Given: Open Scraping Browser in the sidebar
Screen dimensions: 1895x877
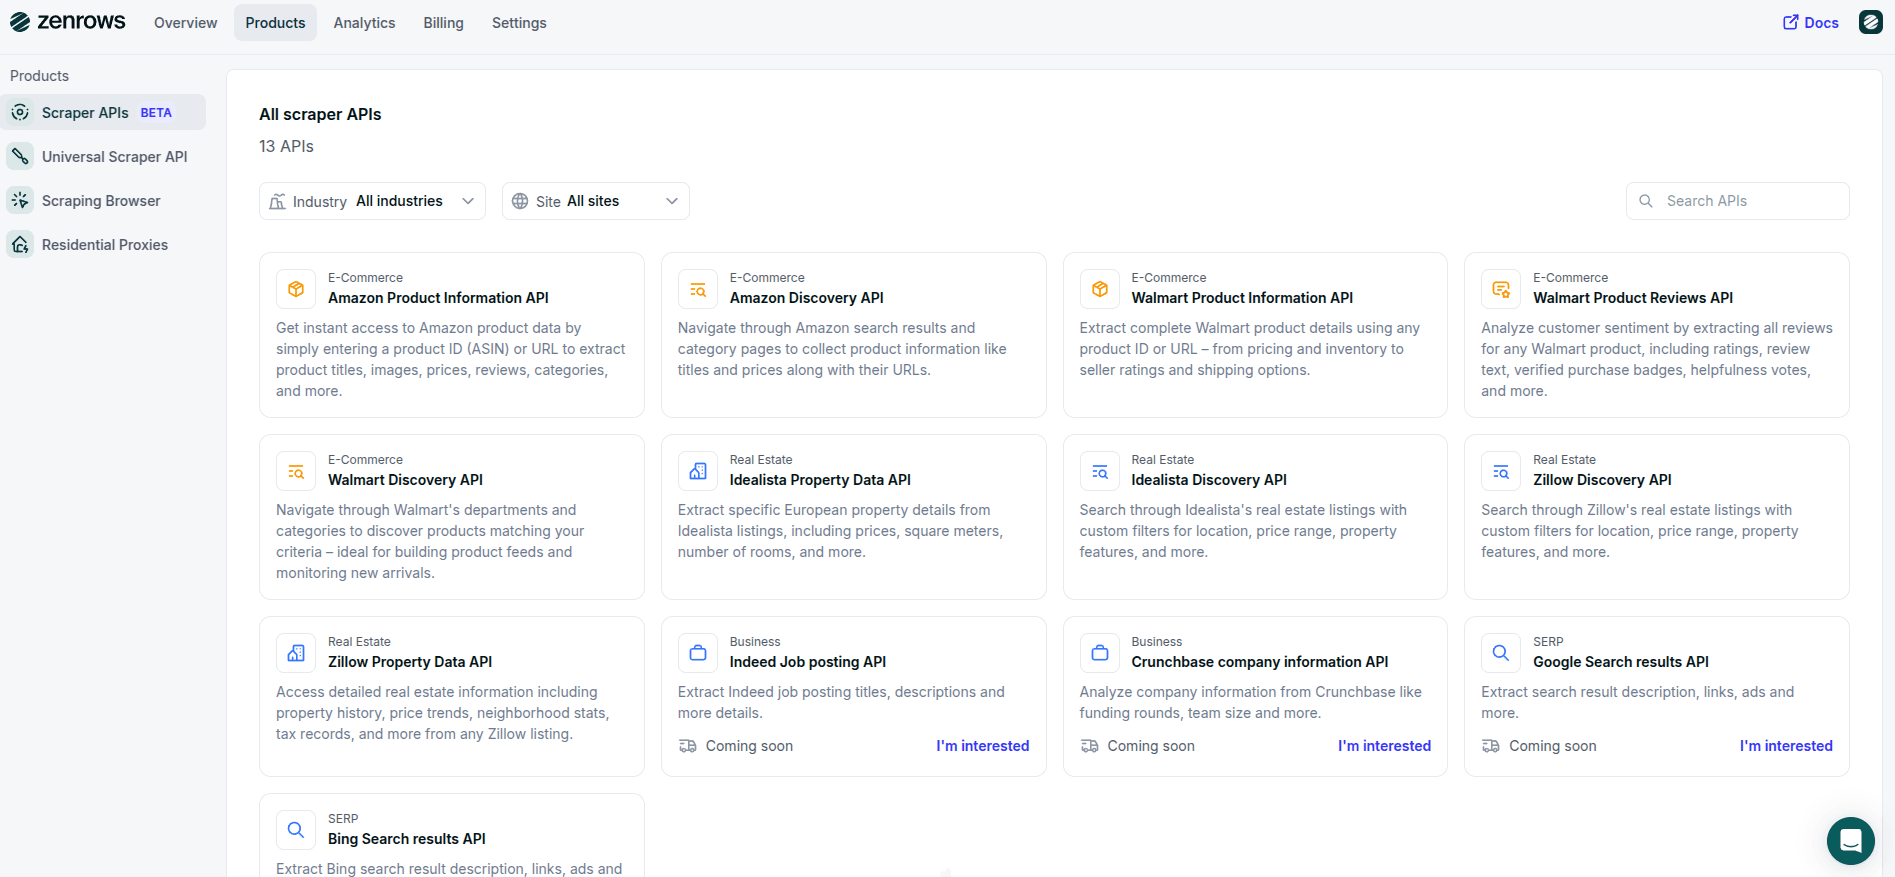Looking at the screenshot, I should tap(103, 200).
